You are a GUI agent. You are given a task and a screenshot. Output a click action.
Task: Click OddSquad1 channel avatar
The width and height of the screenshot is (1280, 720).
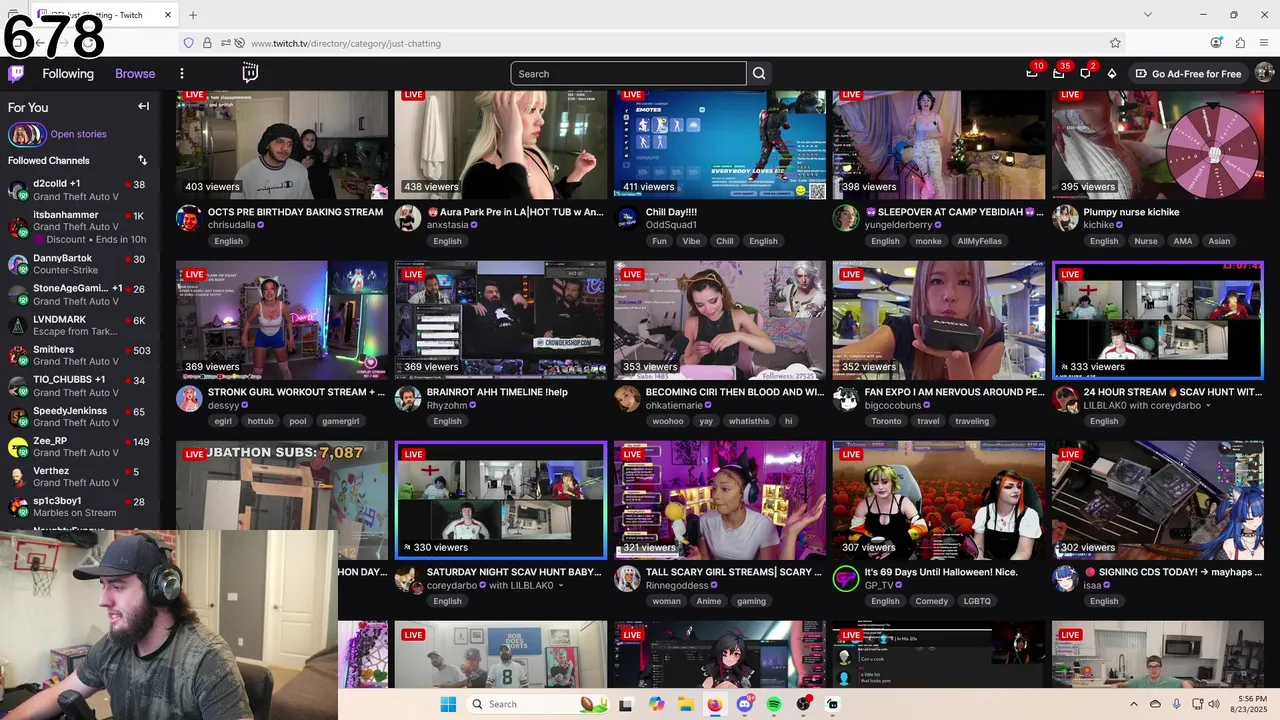(627, 218)
